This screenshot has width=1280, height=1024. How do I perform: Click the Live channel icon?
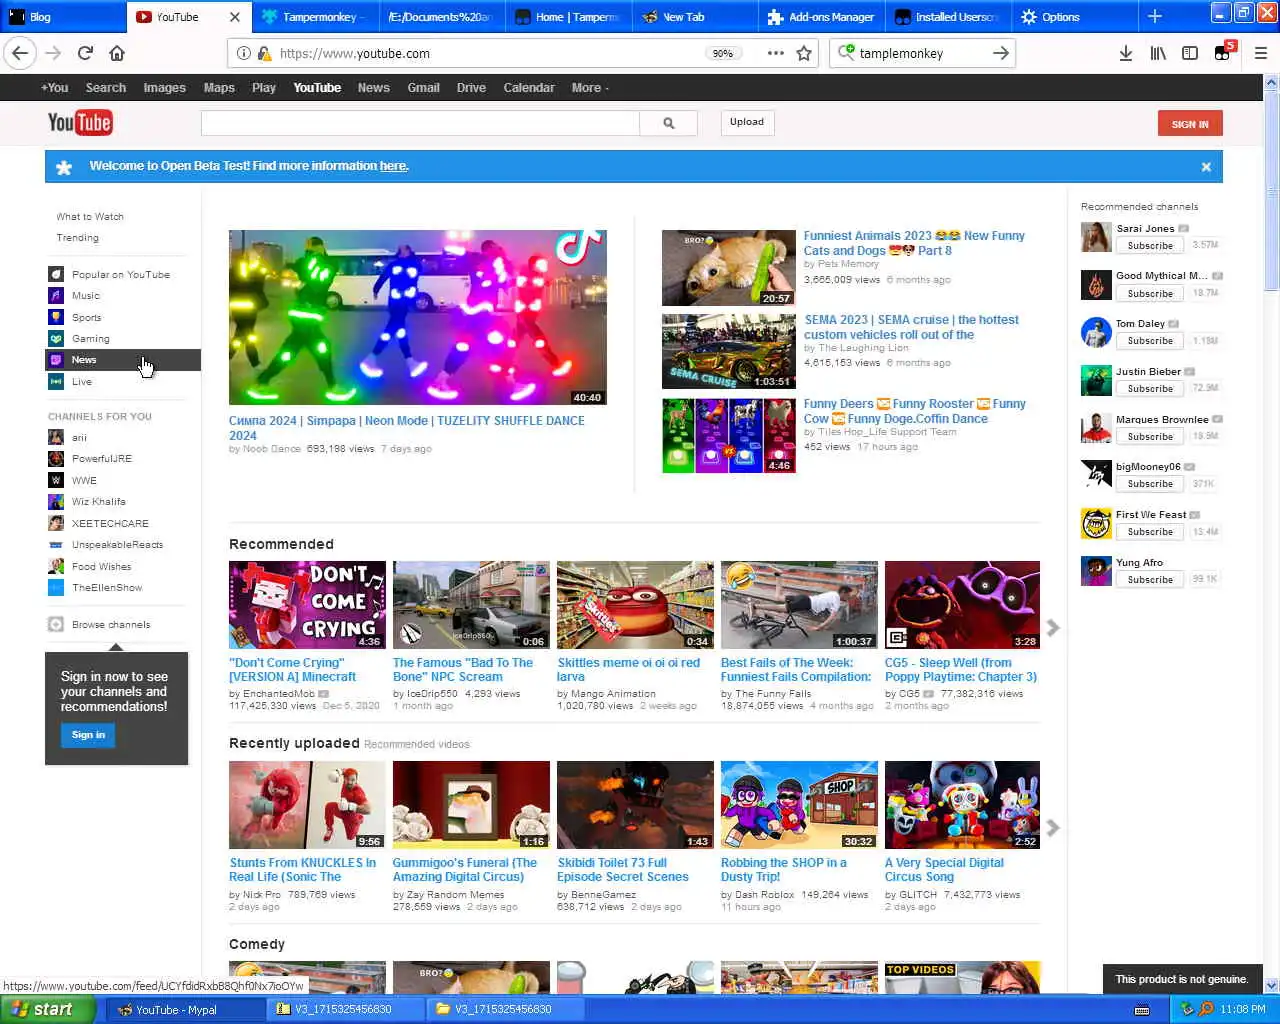(56, 381)
